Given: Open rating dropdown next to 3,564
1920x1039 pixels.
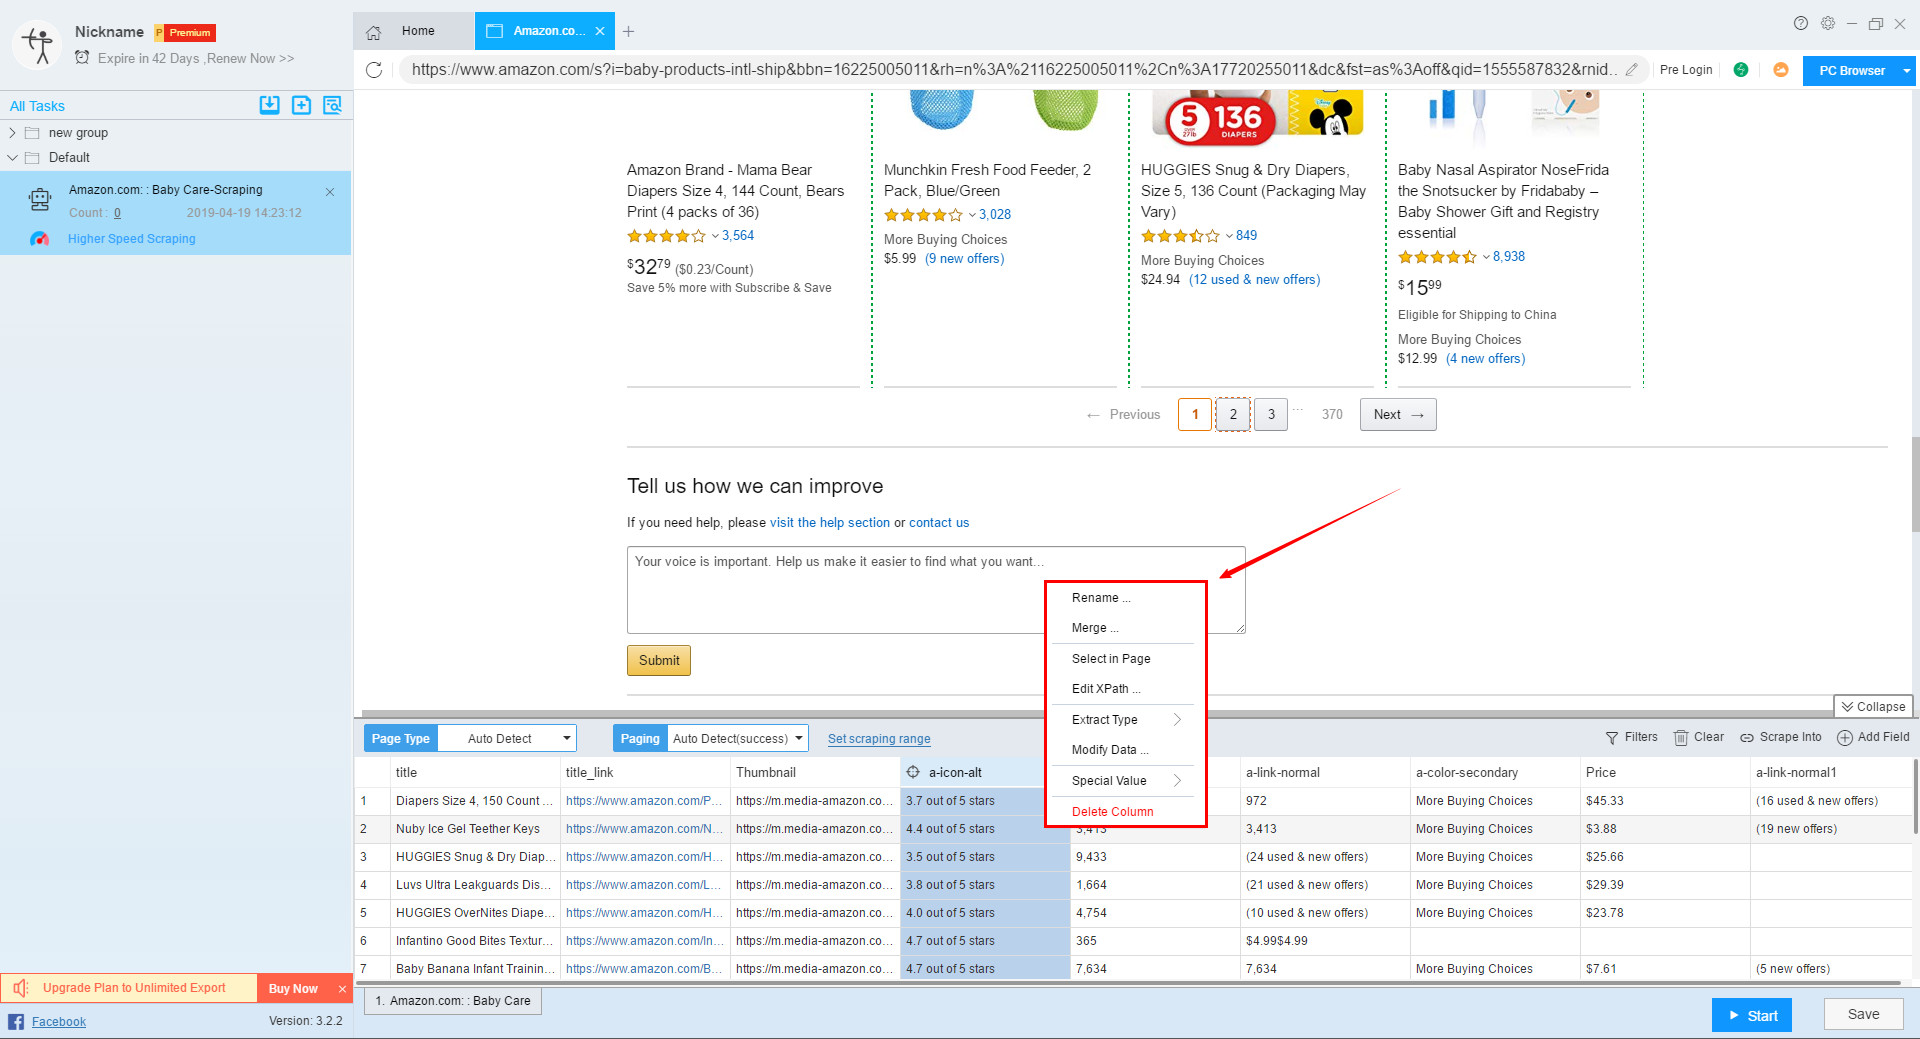Looking at the screenshot, I should (715, 236).
